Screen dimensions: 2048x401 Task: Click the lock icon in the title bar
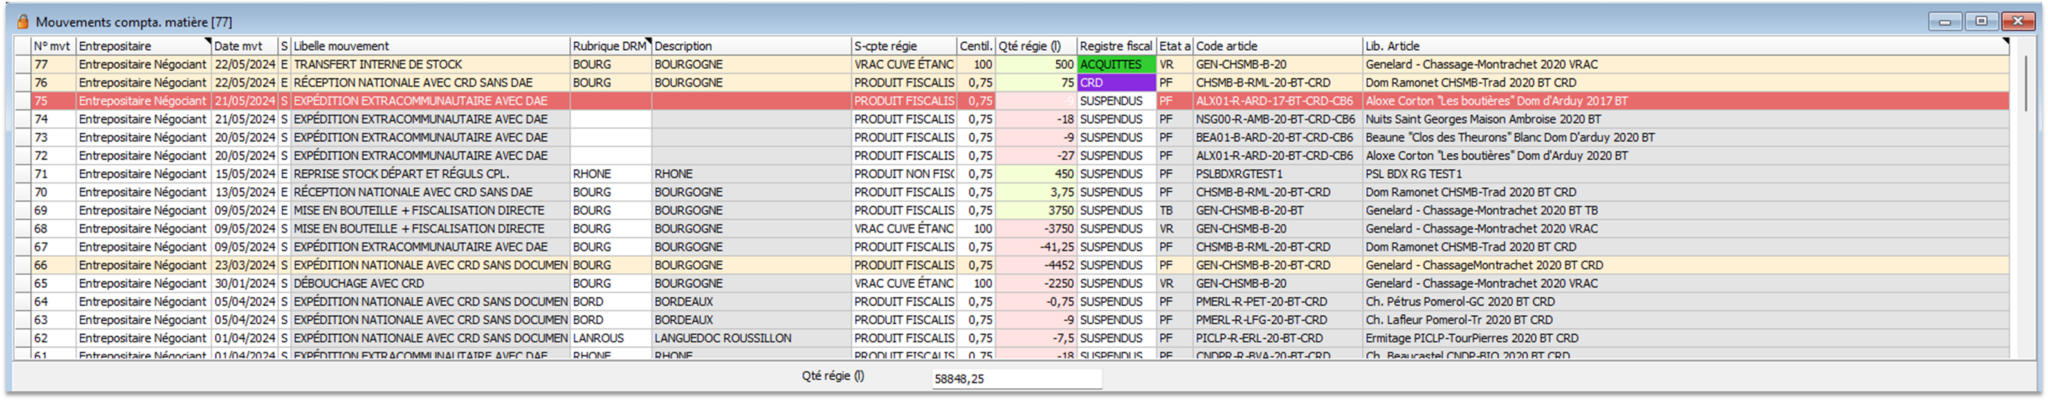(22, 21)
